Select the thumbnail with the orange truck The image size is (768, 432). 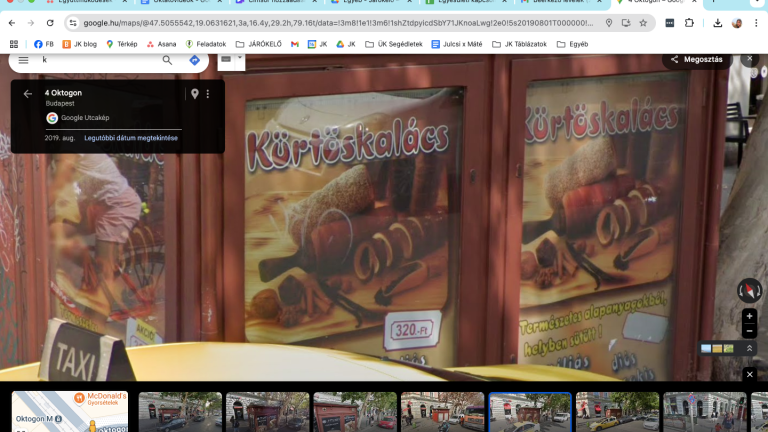(x=442, y=412)
